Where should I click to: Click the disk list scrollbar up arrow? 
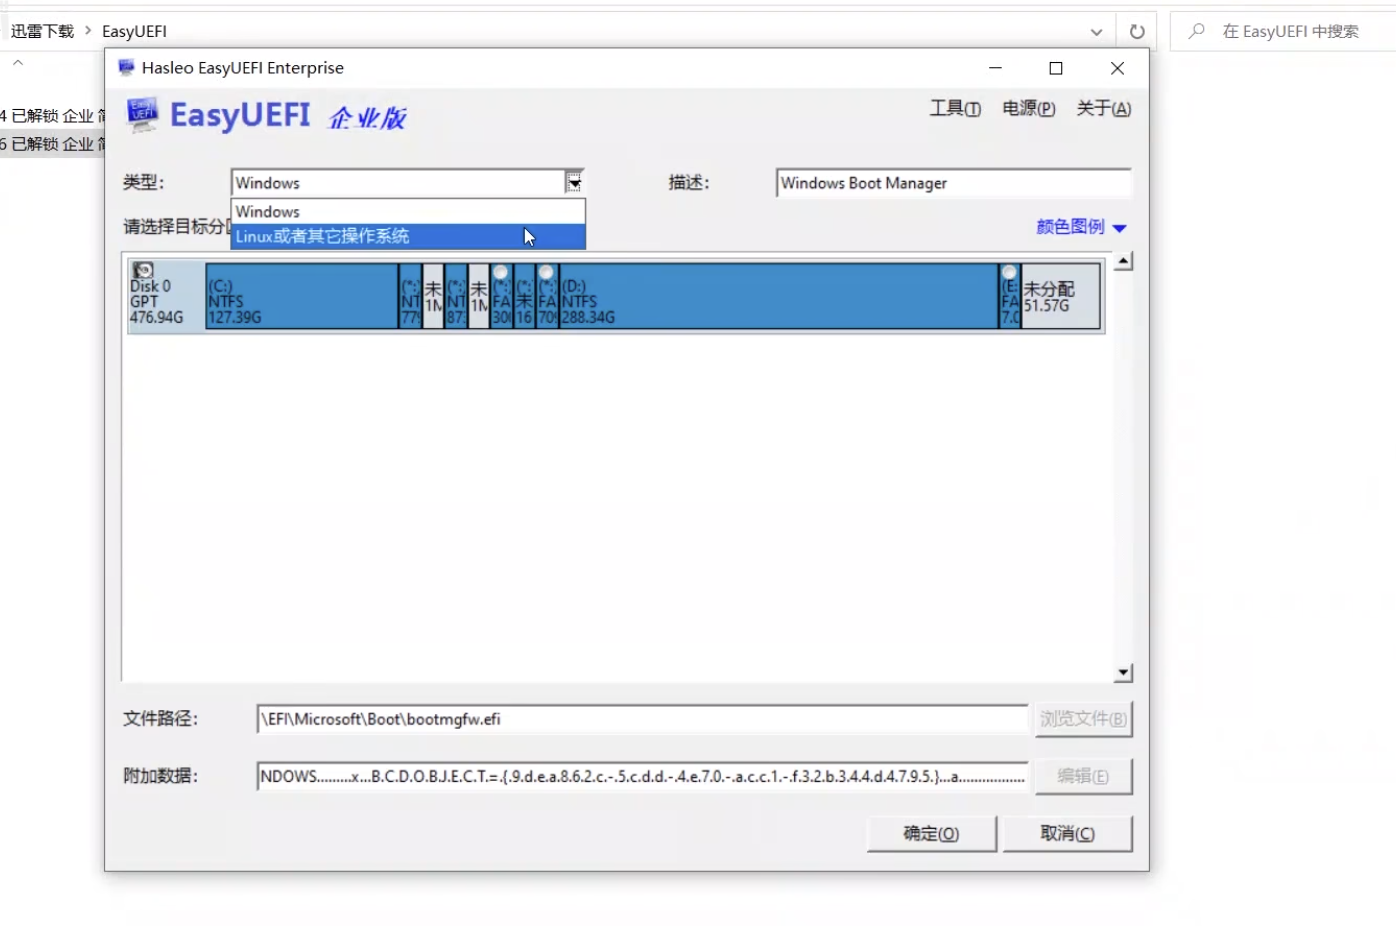[1123, 261]
